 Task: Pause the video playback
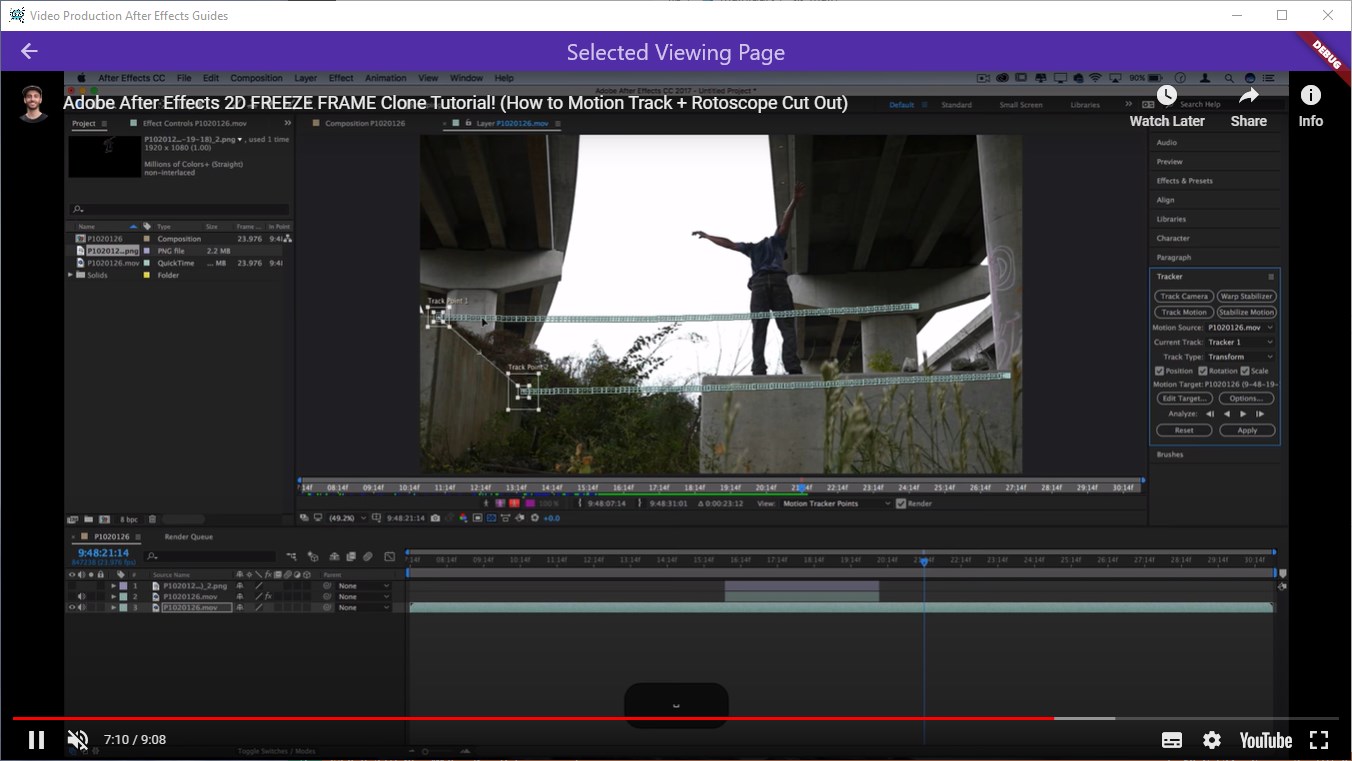[36, 740]
